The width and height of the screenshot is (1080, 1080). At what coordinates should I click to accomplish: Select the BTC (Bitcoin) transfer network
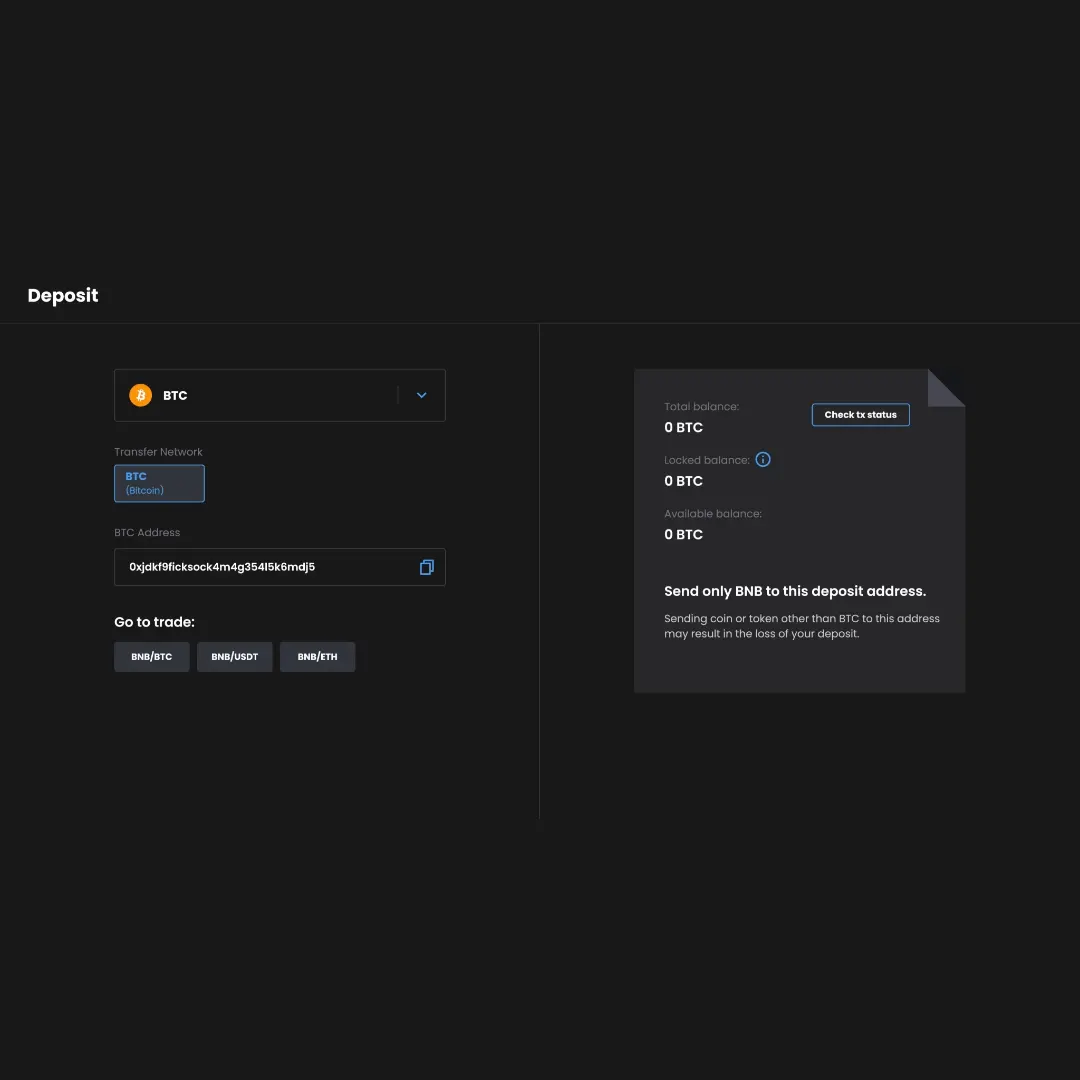click(159, 483)
